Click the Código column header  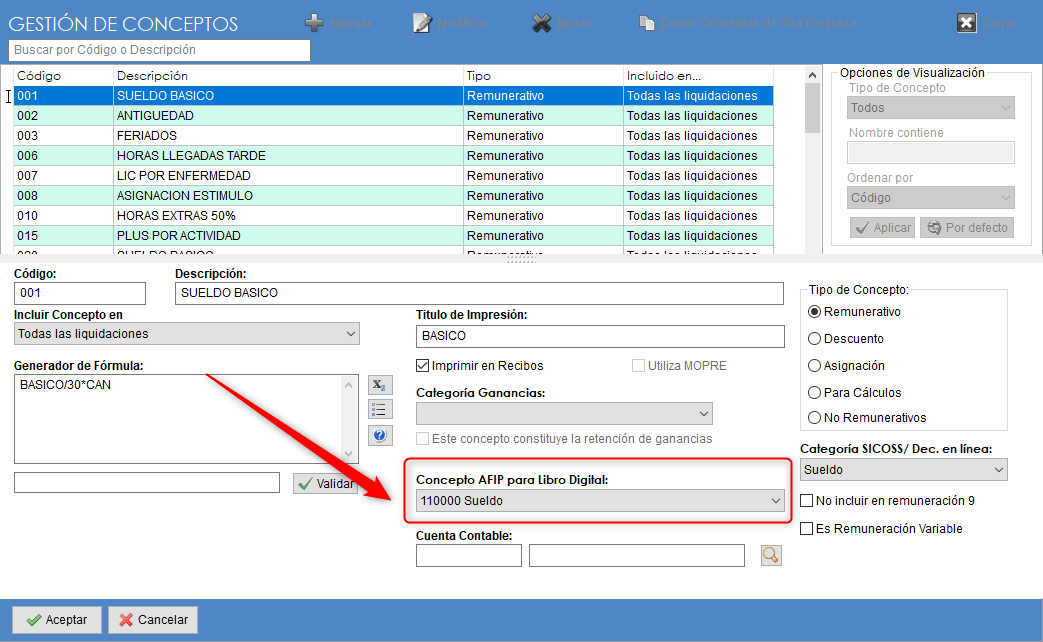pos(64,76)
